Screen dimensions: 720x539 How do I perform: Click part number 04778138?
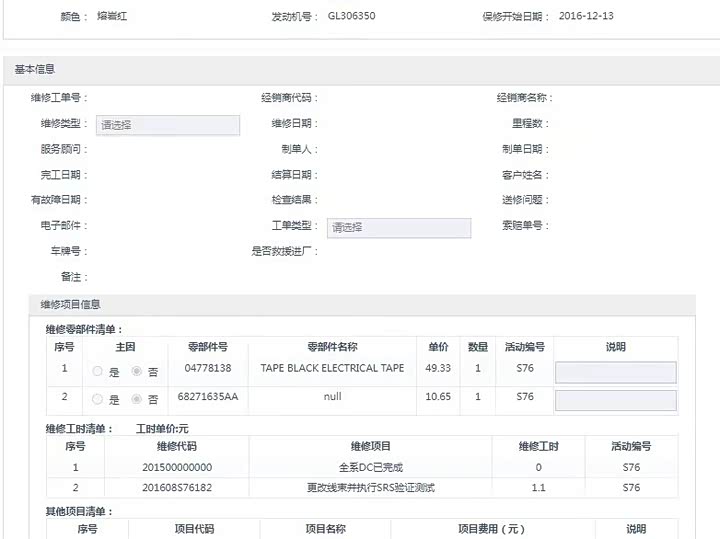208,368
